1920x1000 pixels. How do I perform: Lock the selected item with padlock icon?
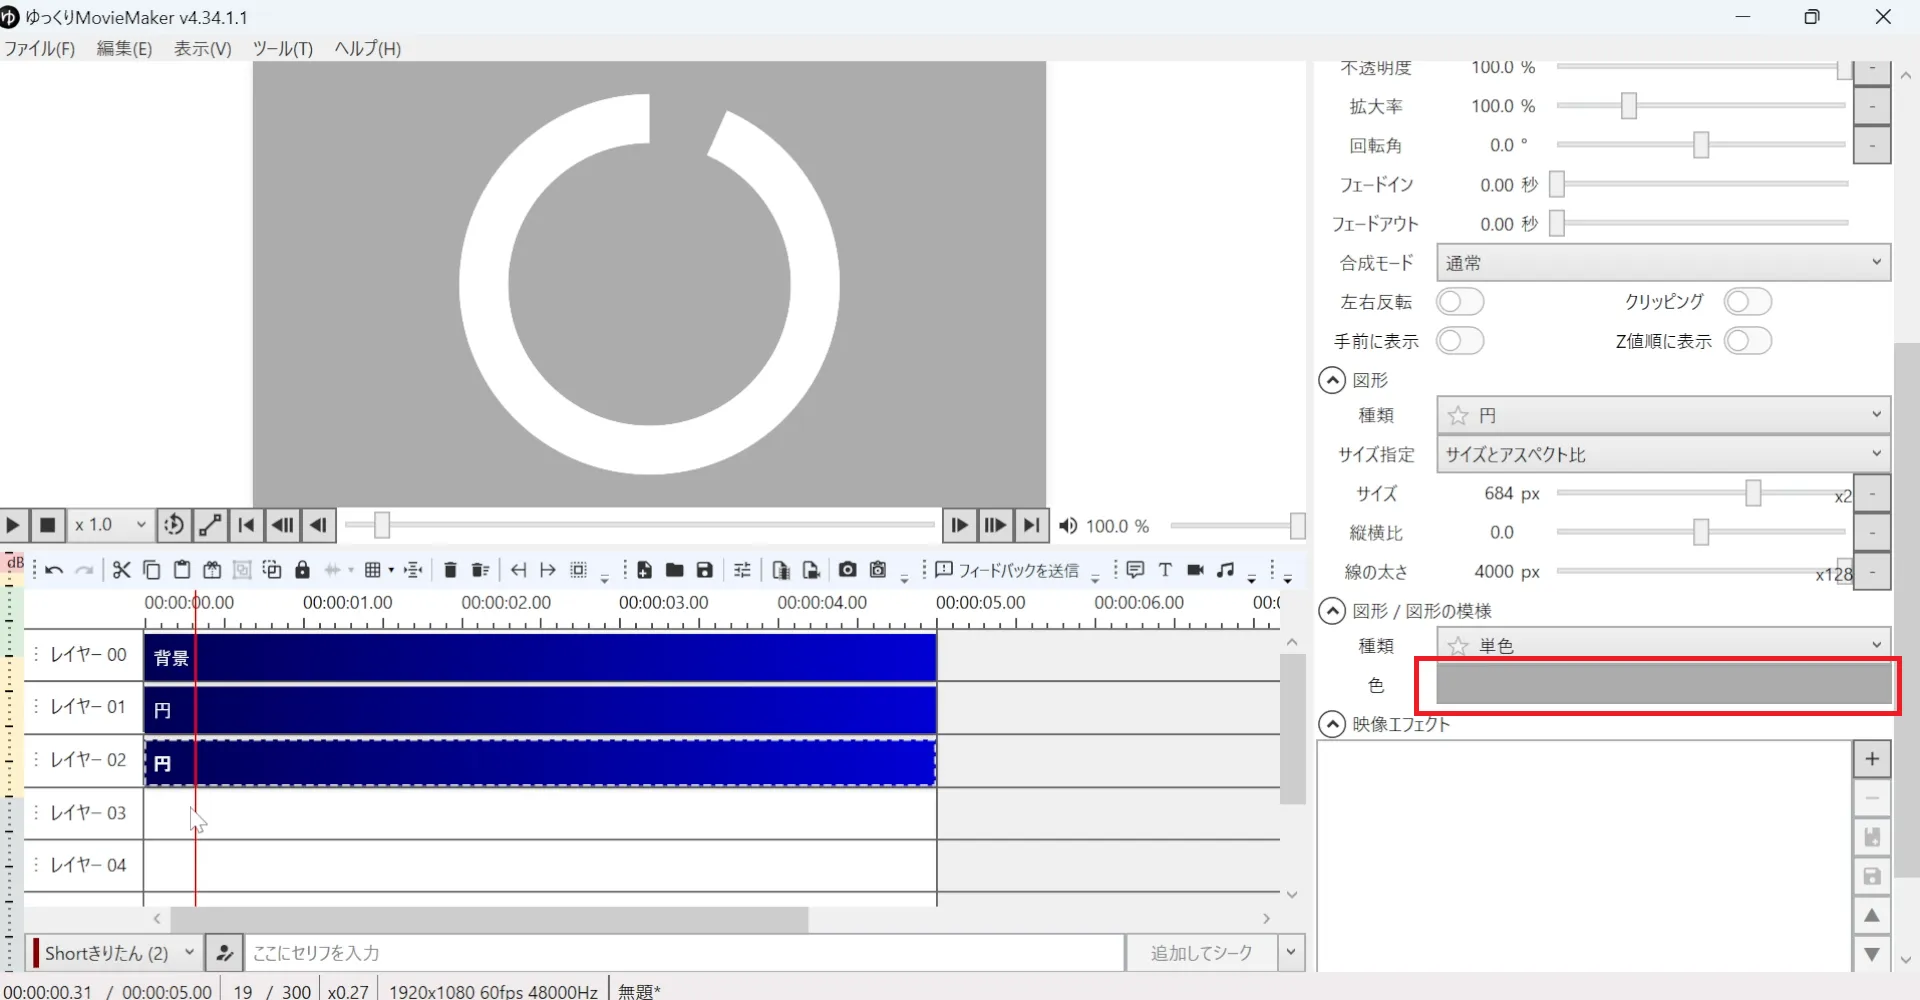point(302,570)
